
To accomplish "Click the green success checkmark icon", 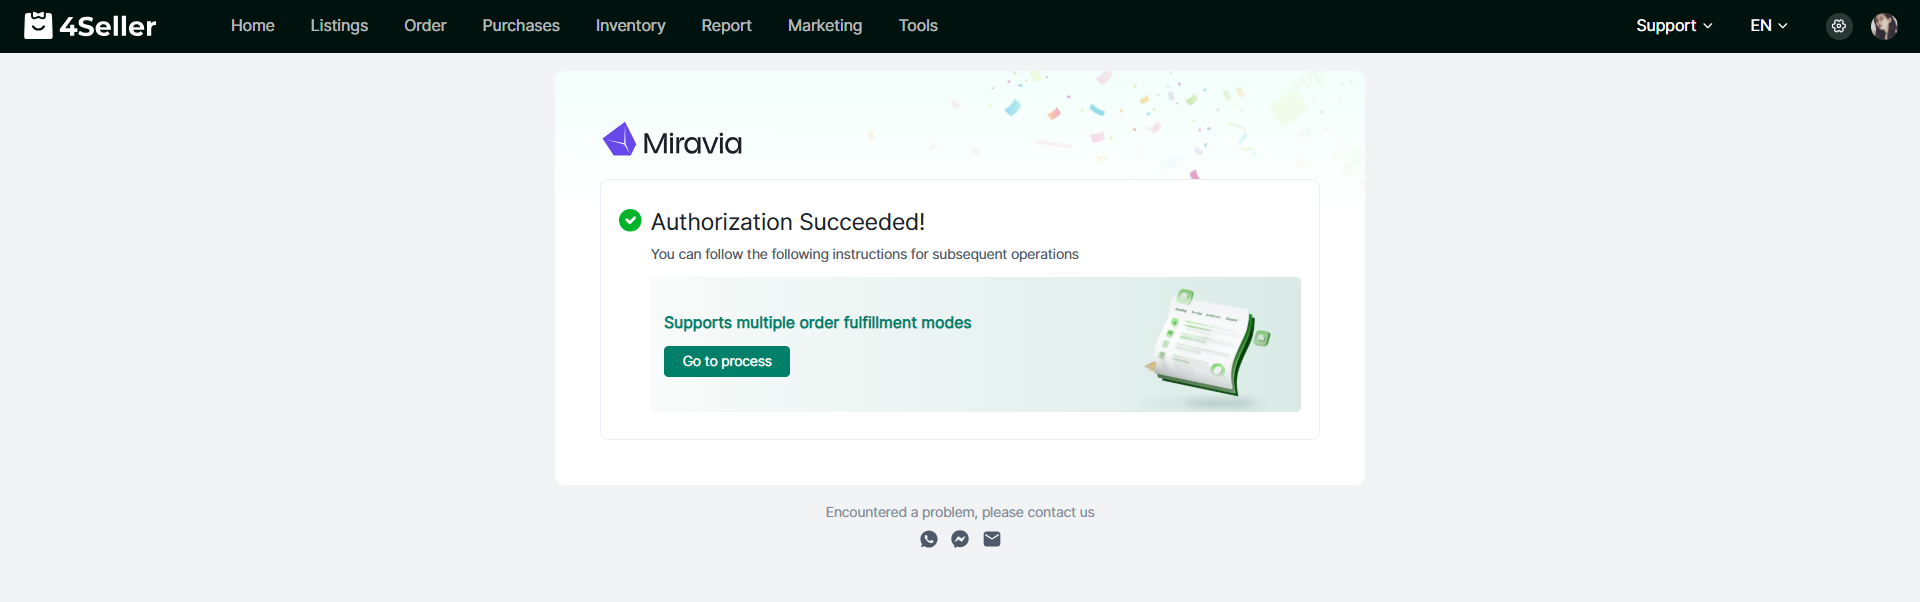I will pyautogui.click(x=630, y=221).
